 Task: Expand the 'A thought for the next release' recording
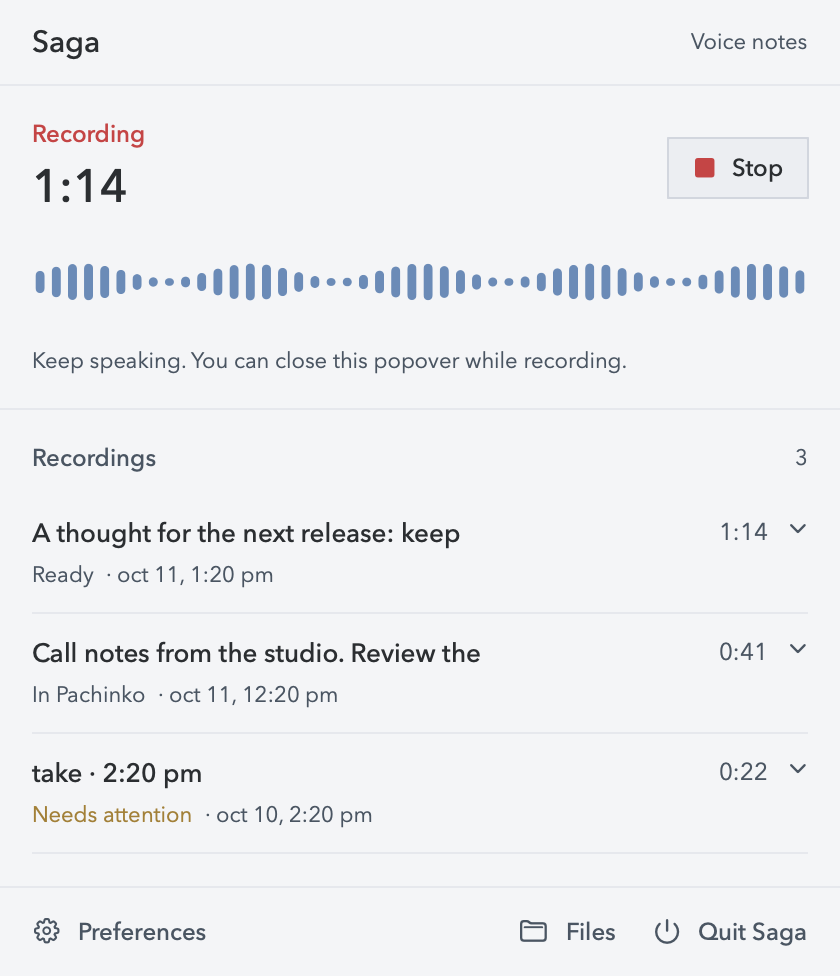[798, 529]
